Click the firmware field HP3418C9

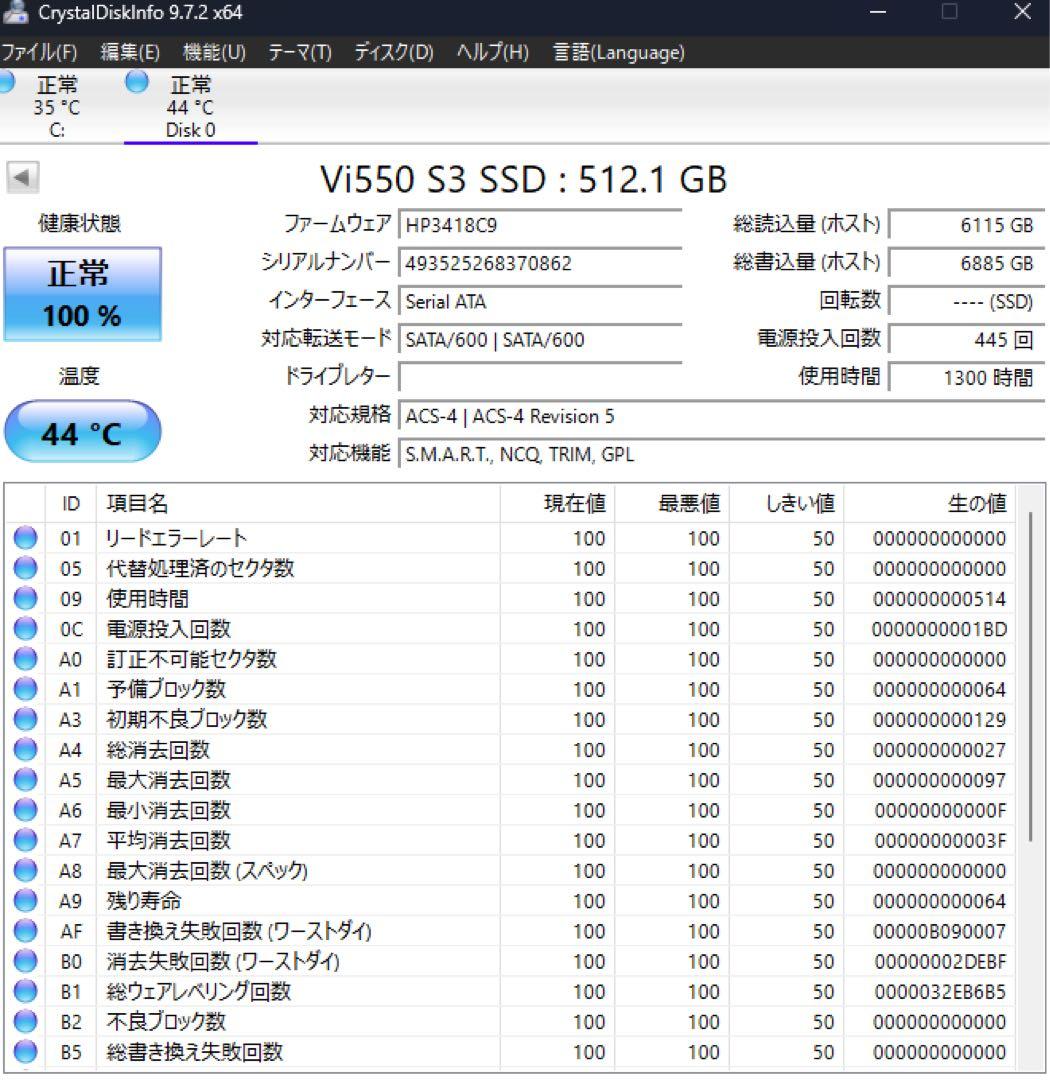(x=540, y=225)
